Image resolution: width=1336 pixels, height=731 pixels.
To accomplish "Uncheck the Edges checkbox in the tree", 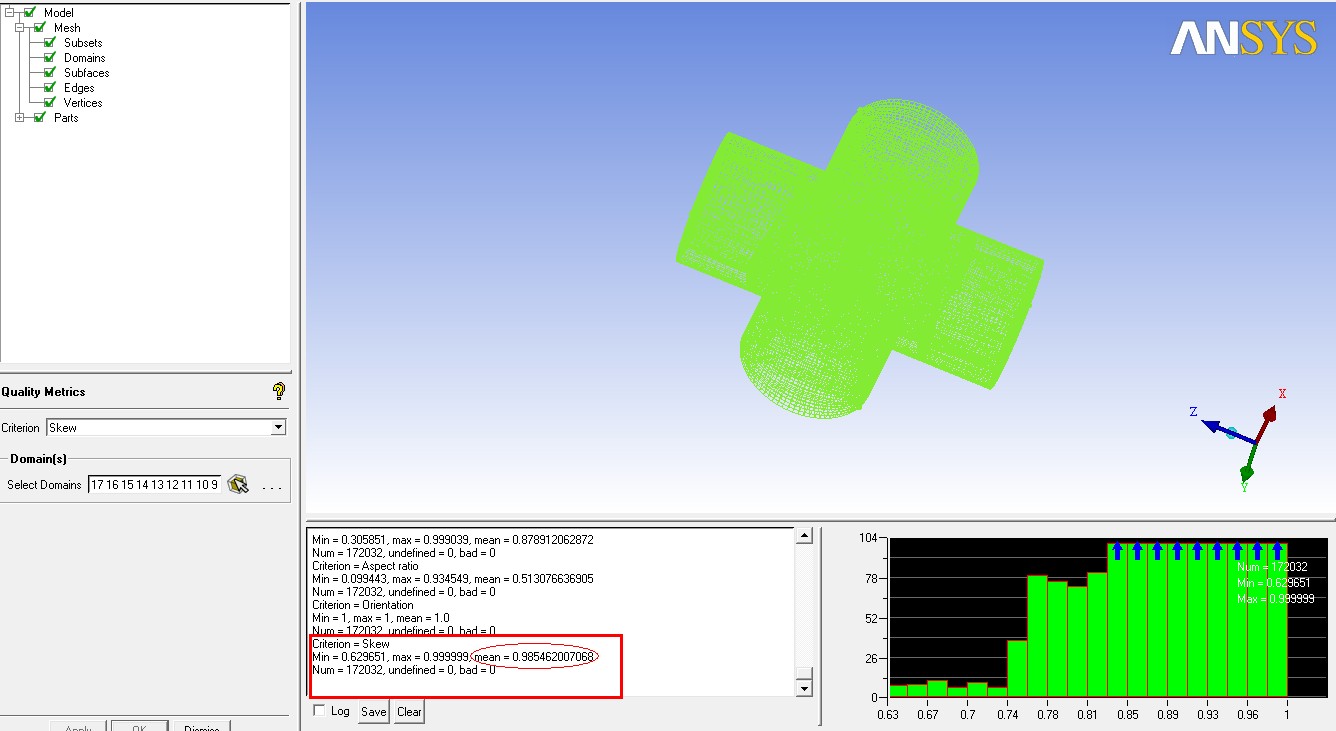I will point(50,88).
